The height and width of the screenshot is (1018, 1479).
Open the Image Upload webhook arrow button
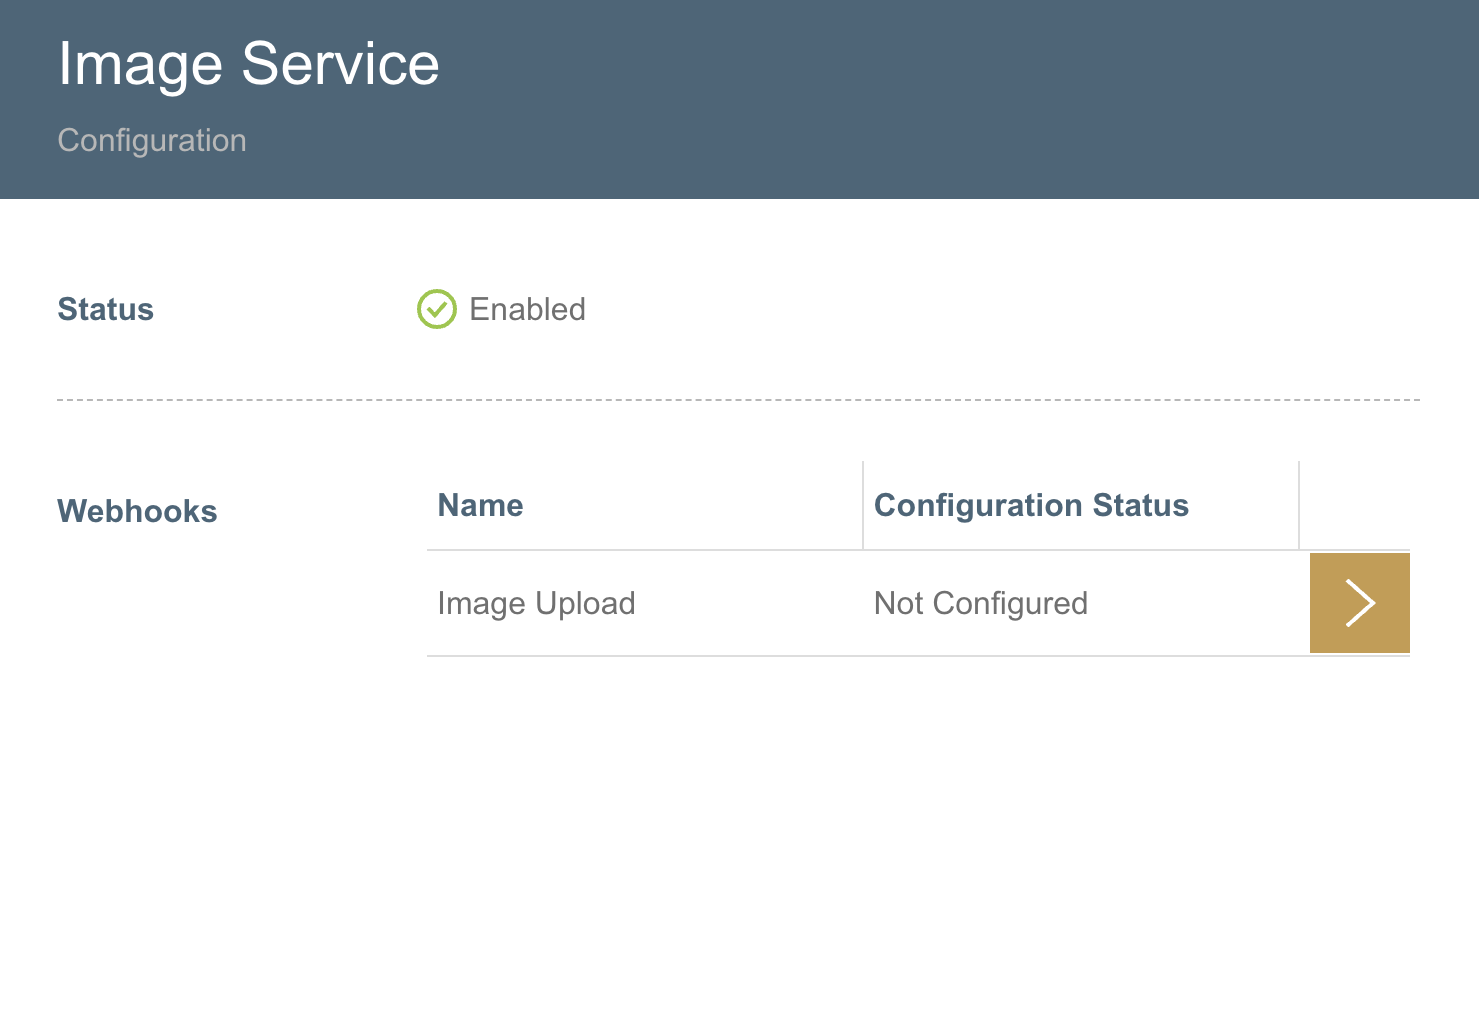click(x=1359, y=603)
